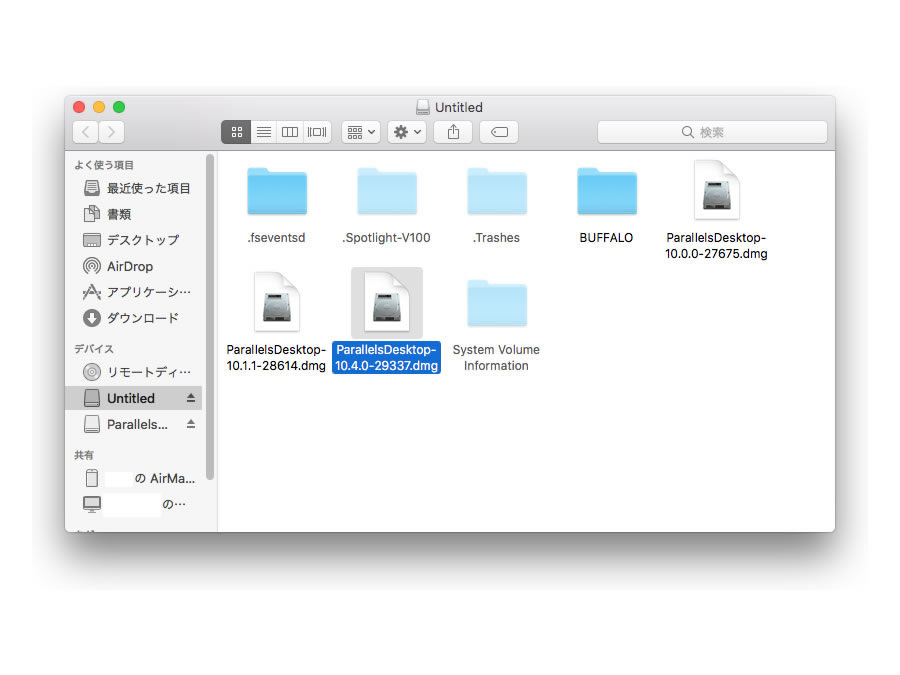Select the System Volume Information folder icon
Screen dimensions: 900x675
point(497,303)
